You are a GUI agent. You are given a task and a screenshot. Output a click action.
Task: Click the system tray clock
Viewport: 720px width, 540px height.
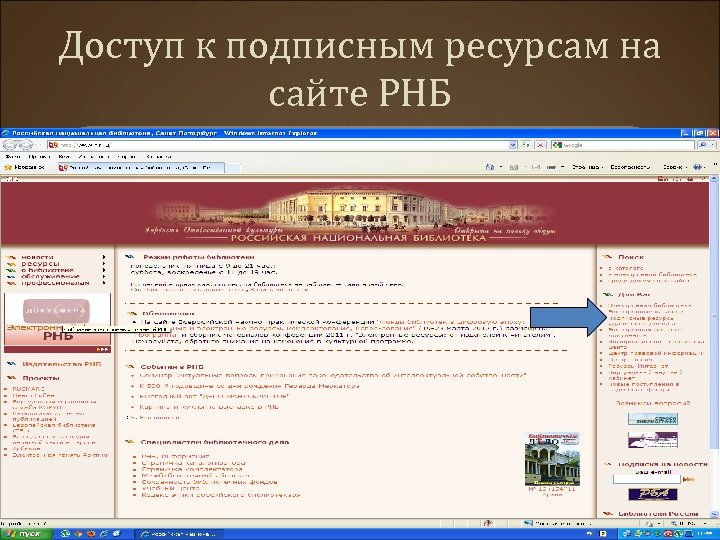[x=704, y=534]
